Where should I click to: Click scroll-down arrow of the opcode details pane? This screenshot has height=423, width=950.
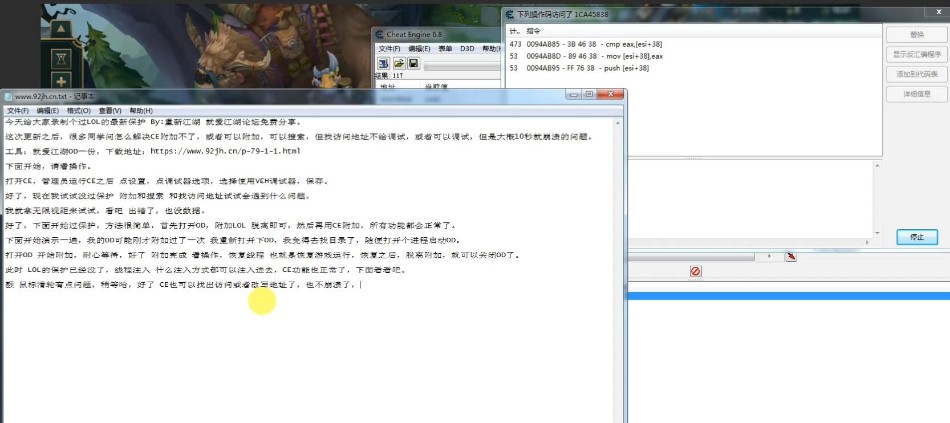(x=877, y=233)
